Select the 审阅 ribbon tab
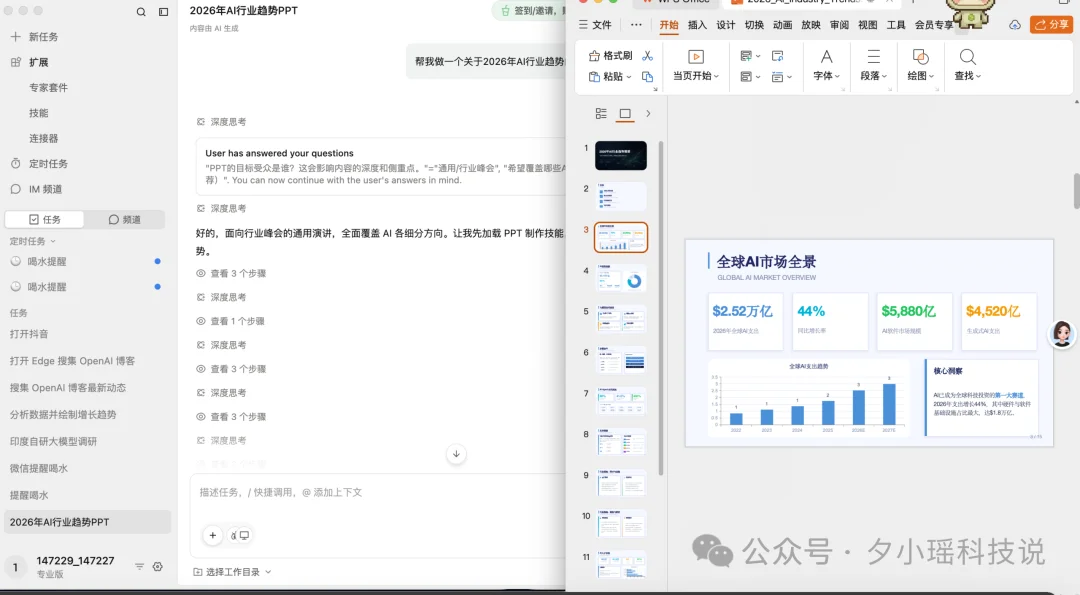This screenshot has width=1080, height=595. (839, 25)
